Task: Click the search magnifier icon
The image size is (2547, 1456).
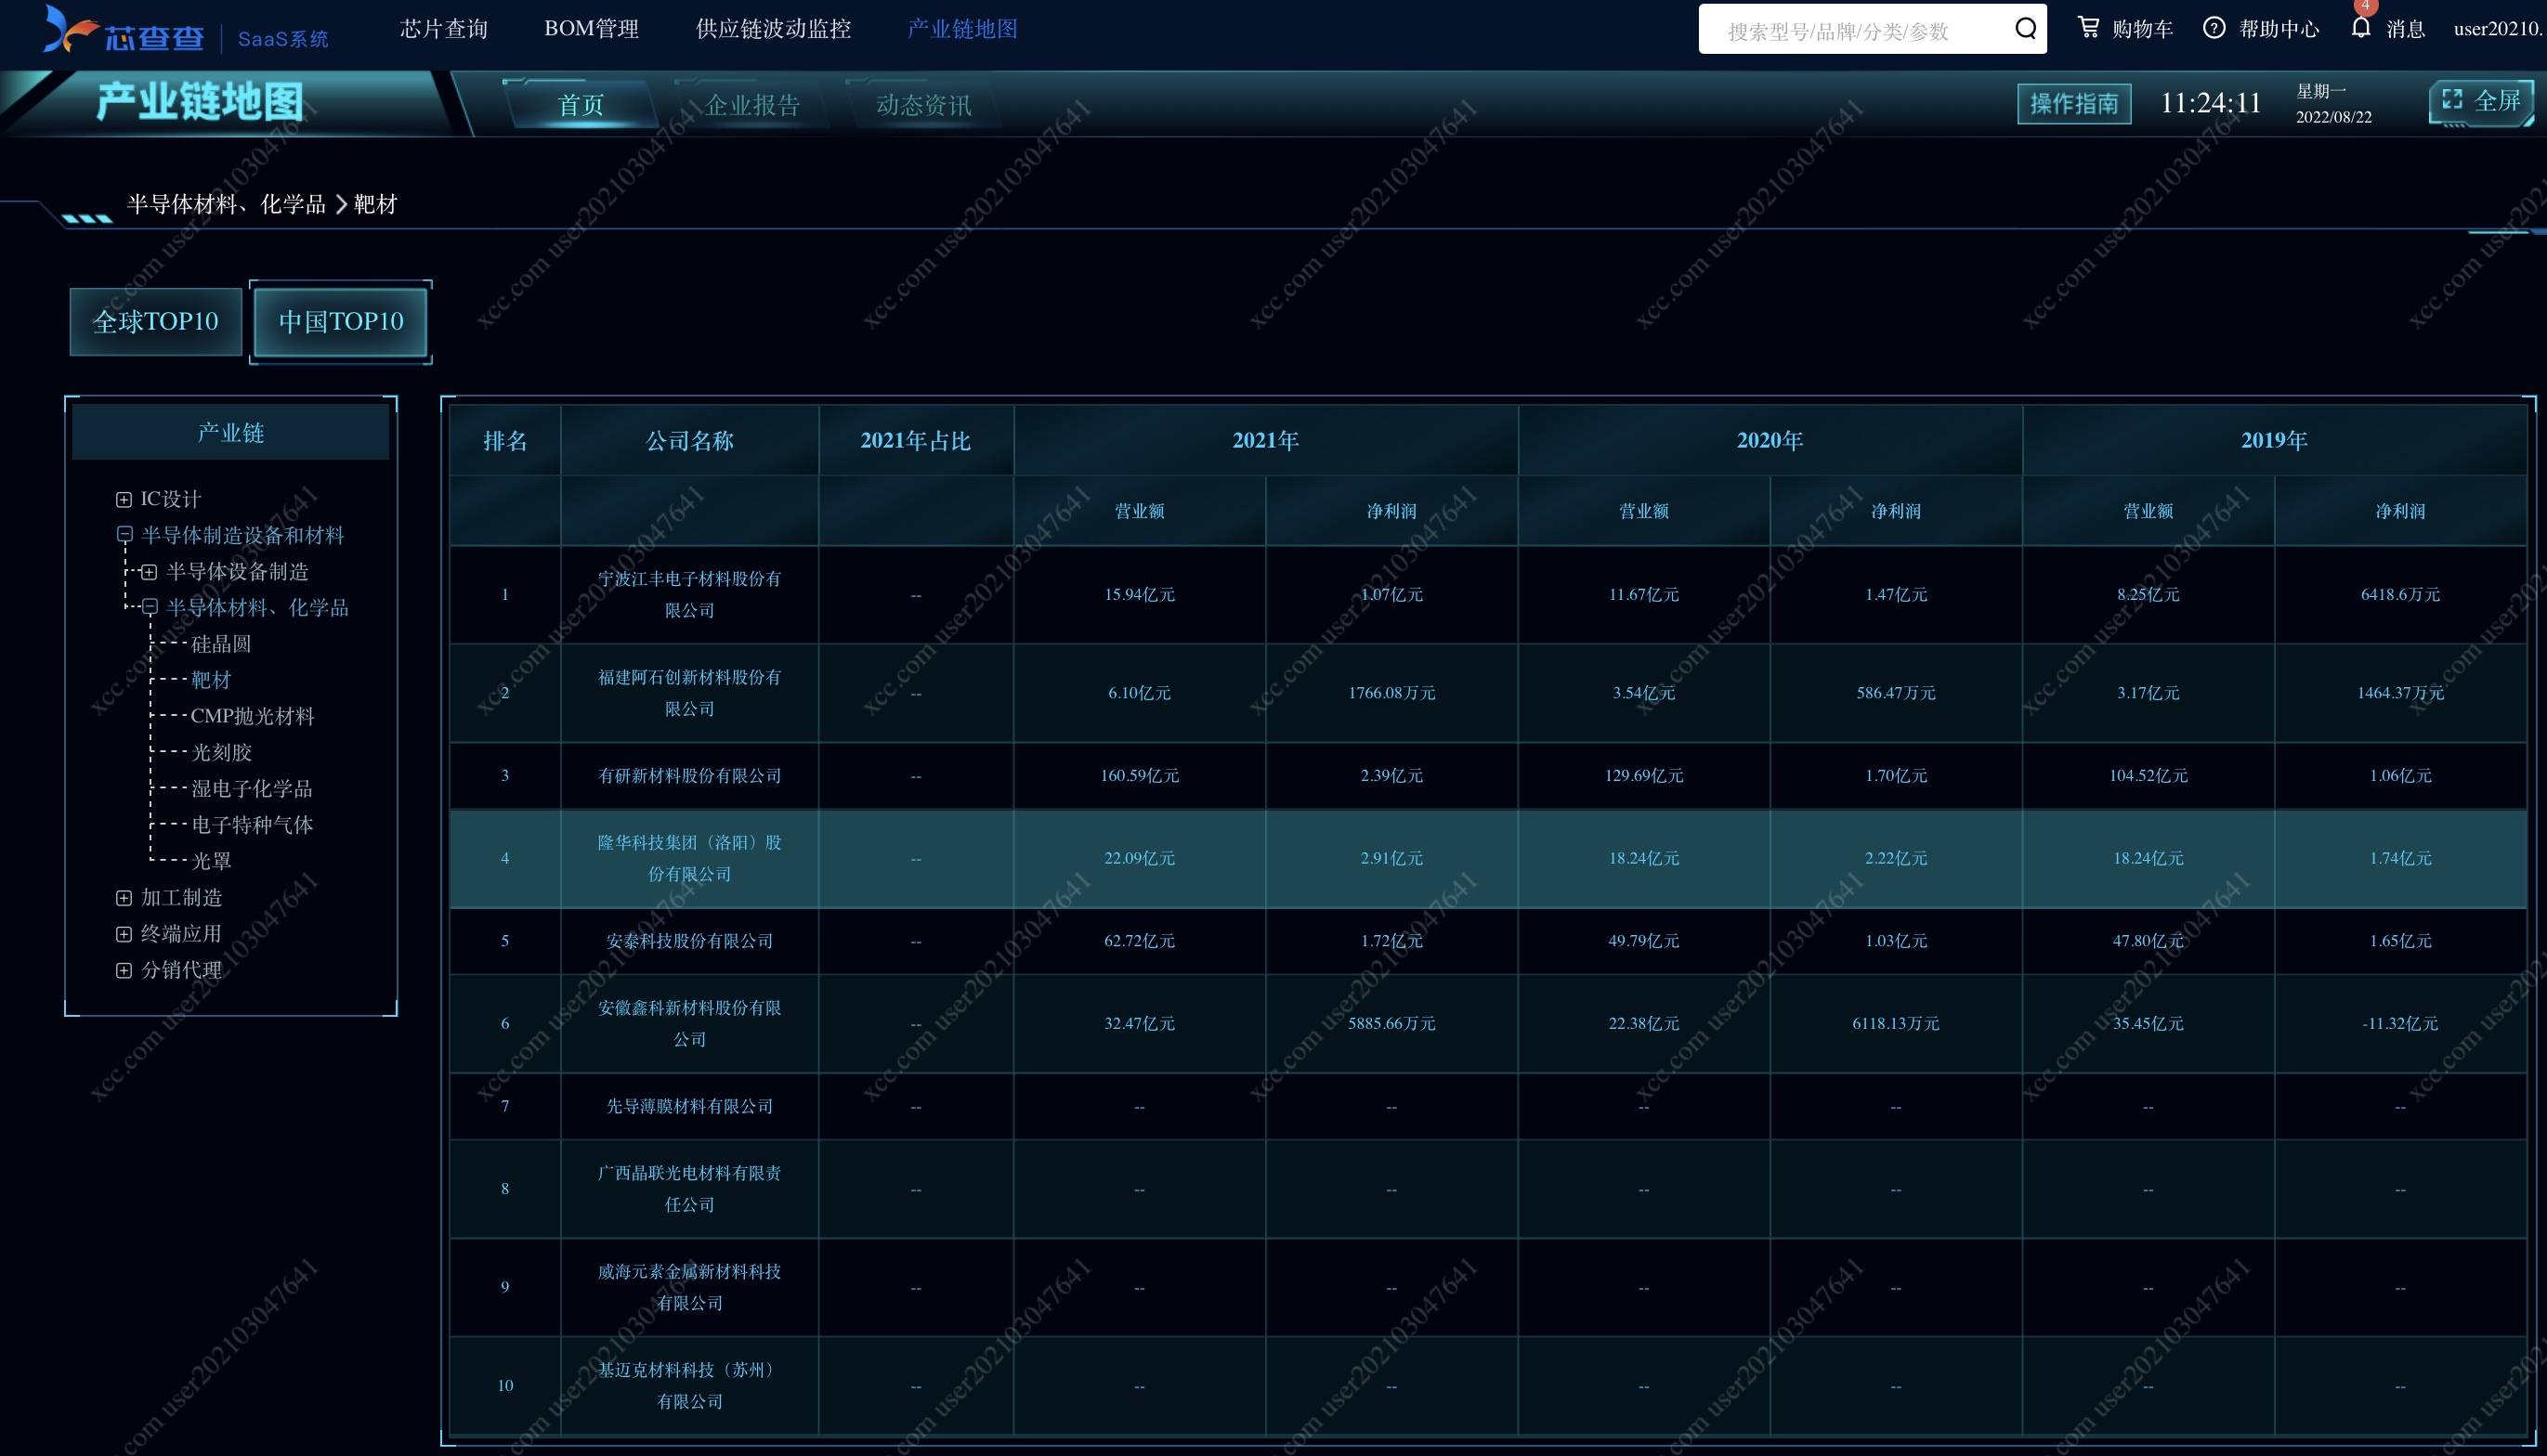Action: pyautogui.click(x=2025, y=29)
